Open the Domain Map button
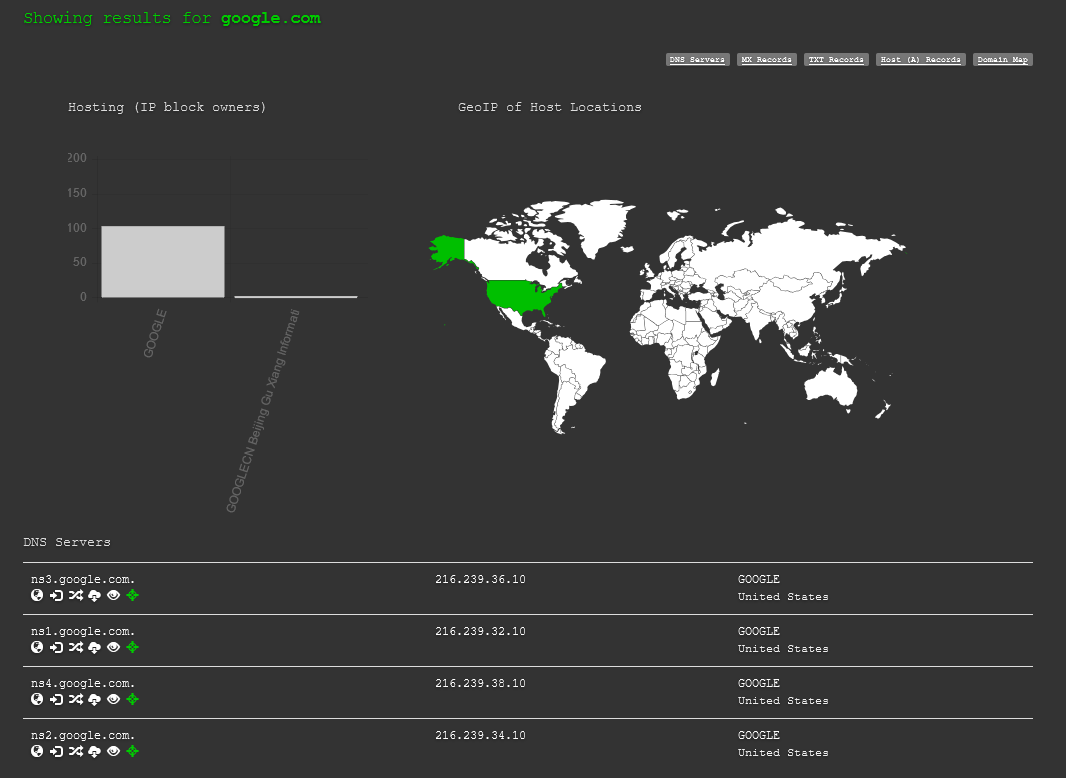Image resolution: width=1066 pixels, height=778 pixels. click(x=1003, y=60)
